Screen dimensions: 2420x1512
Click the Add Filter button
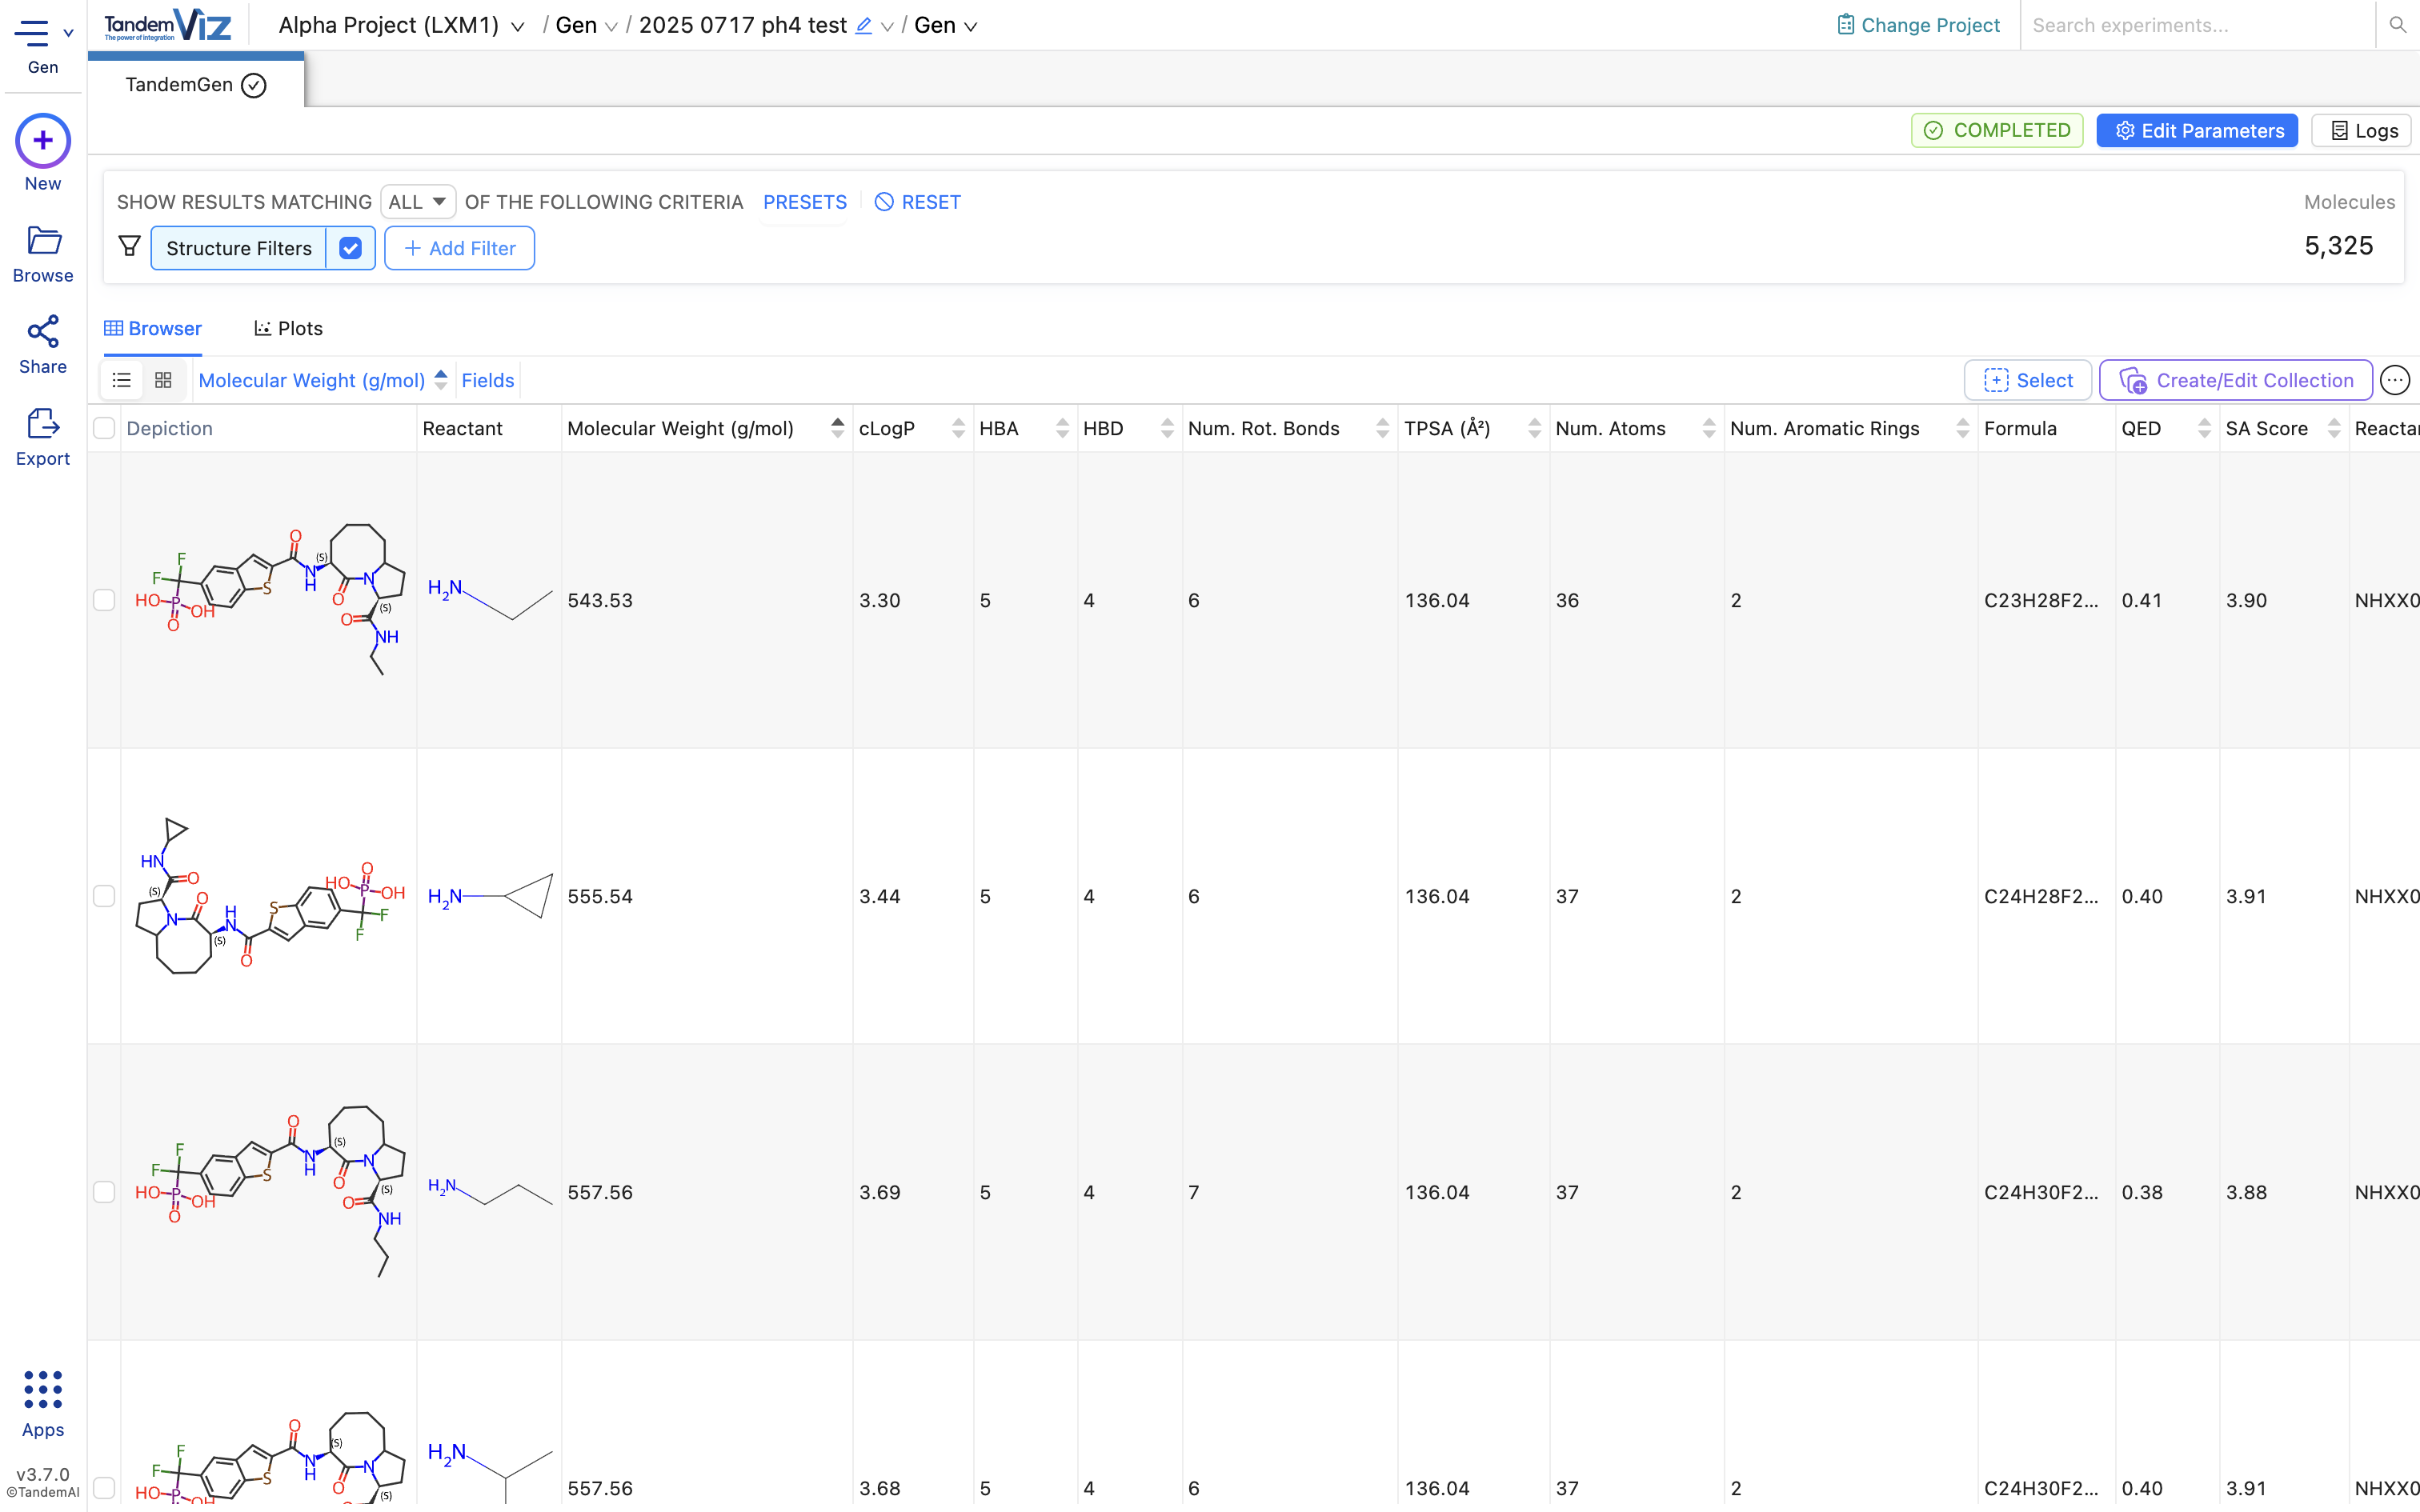tap(459, 247)
